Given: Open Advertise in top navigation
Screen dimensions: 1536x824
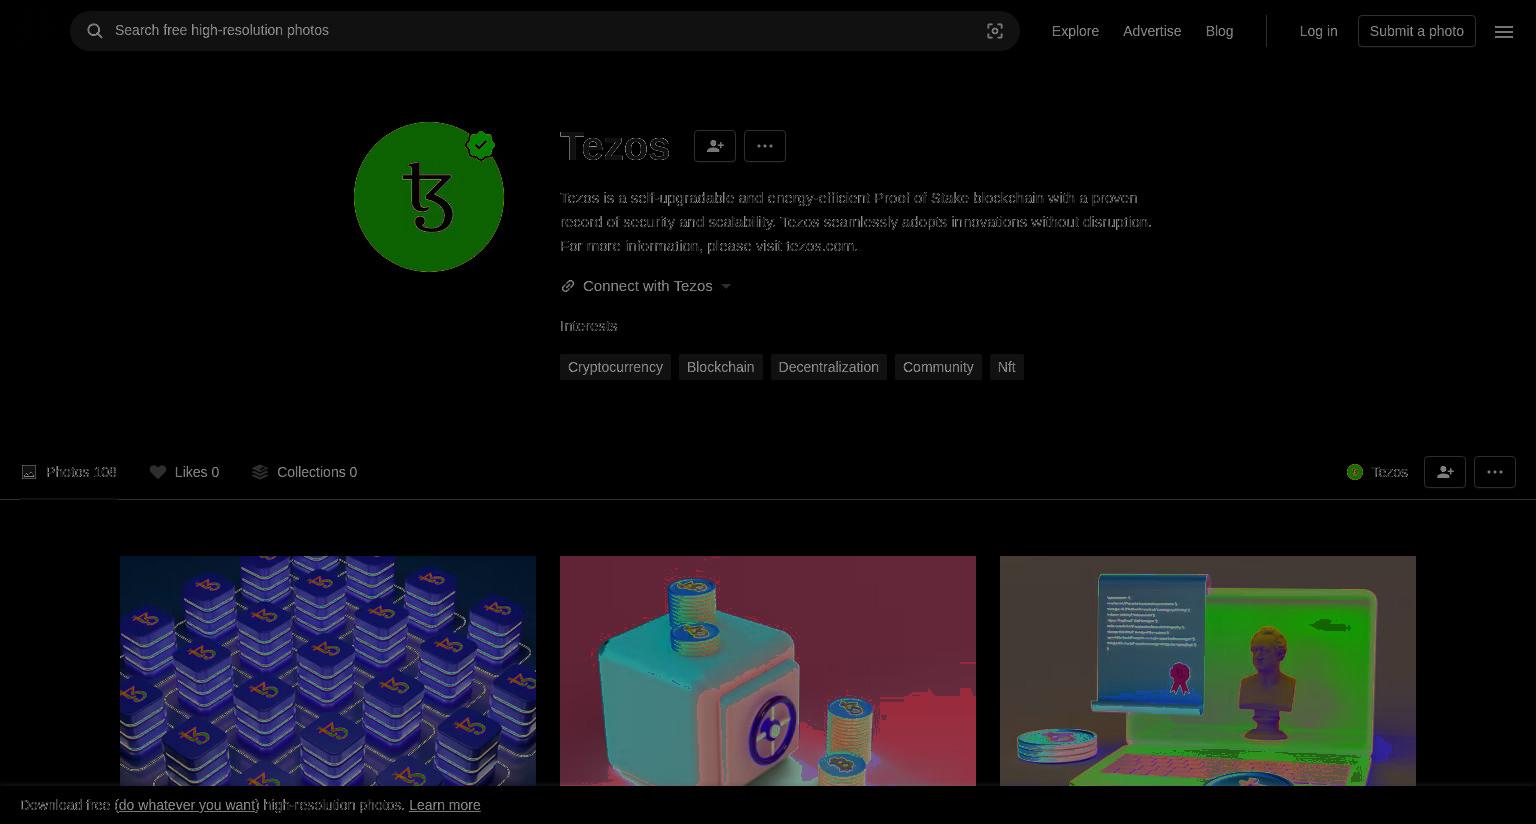Looking at the screenshot, I should pyautogui.click(x=1152, y=31).
